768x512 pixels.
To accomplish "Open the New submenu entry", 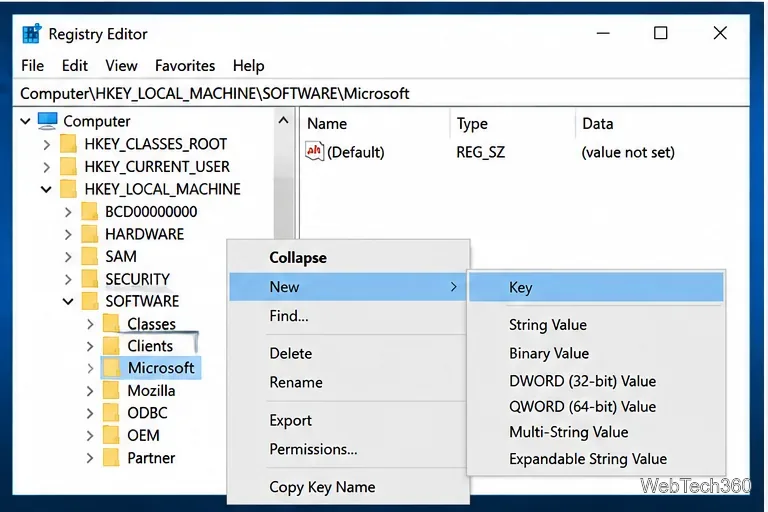I will pos(349,287).
